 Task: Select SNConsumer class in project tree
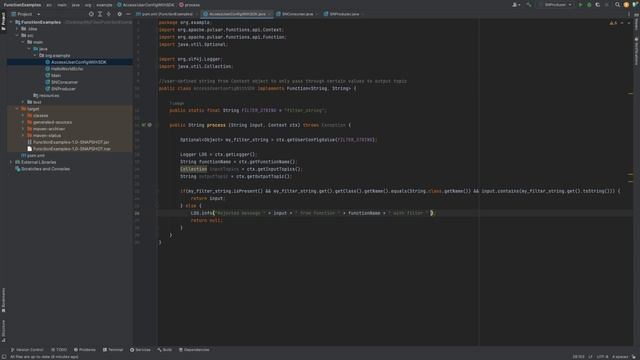(64, 82)
